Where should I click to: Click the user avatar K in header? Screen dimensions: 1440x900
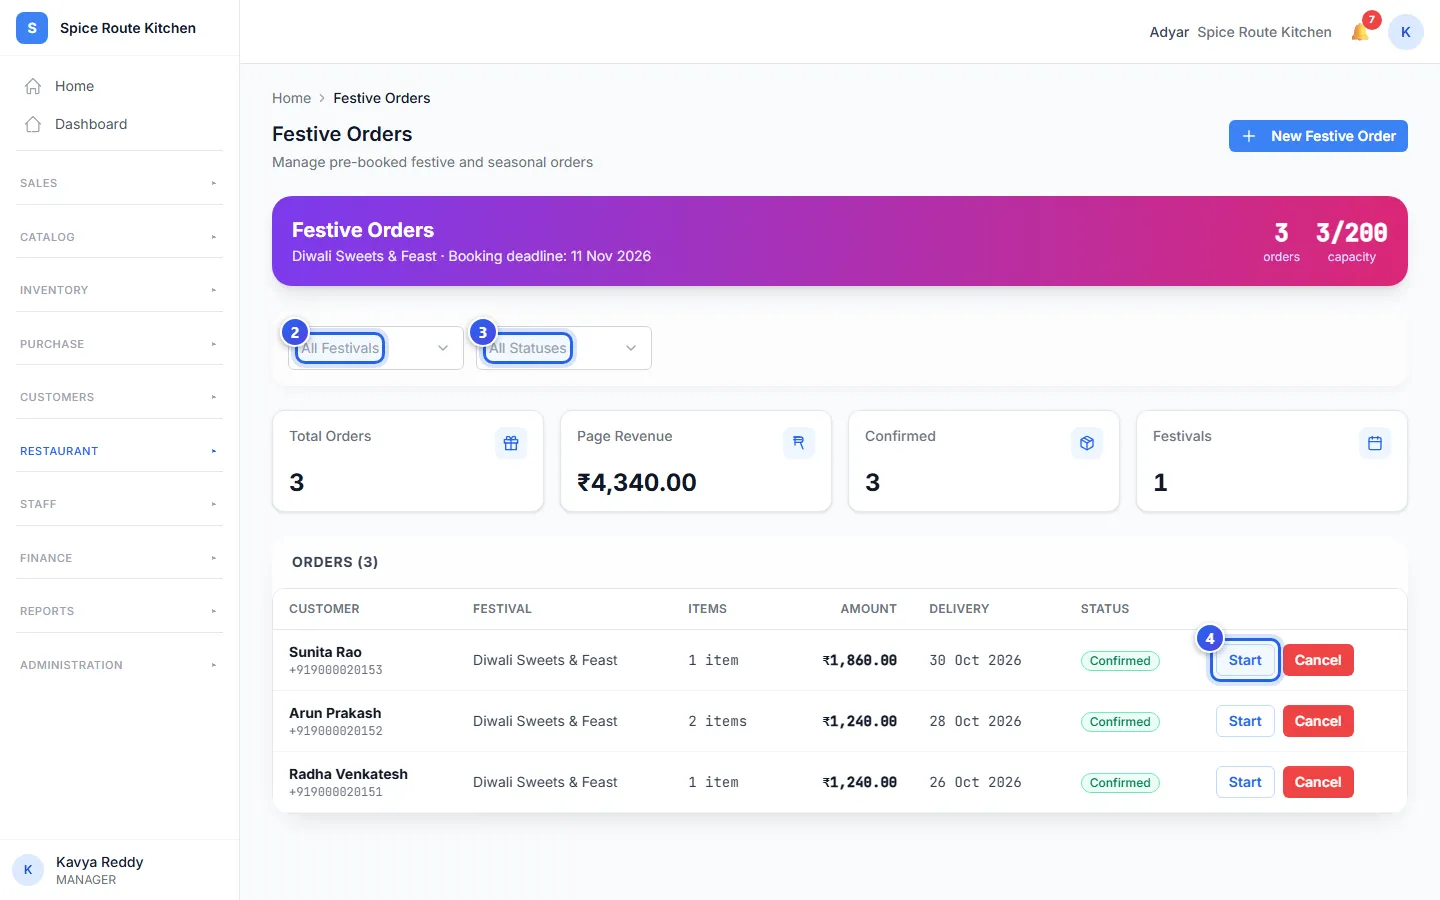coord(1405,32)
